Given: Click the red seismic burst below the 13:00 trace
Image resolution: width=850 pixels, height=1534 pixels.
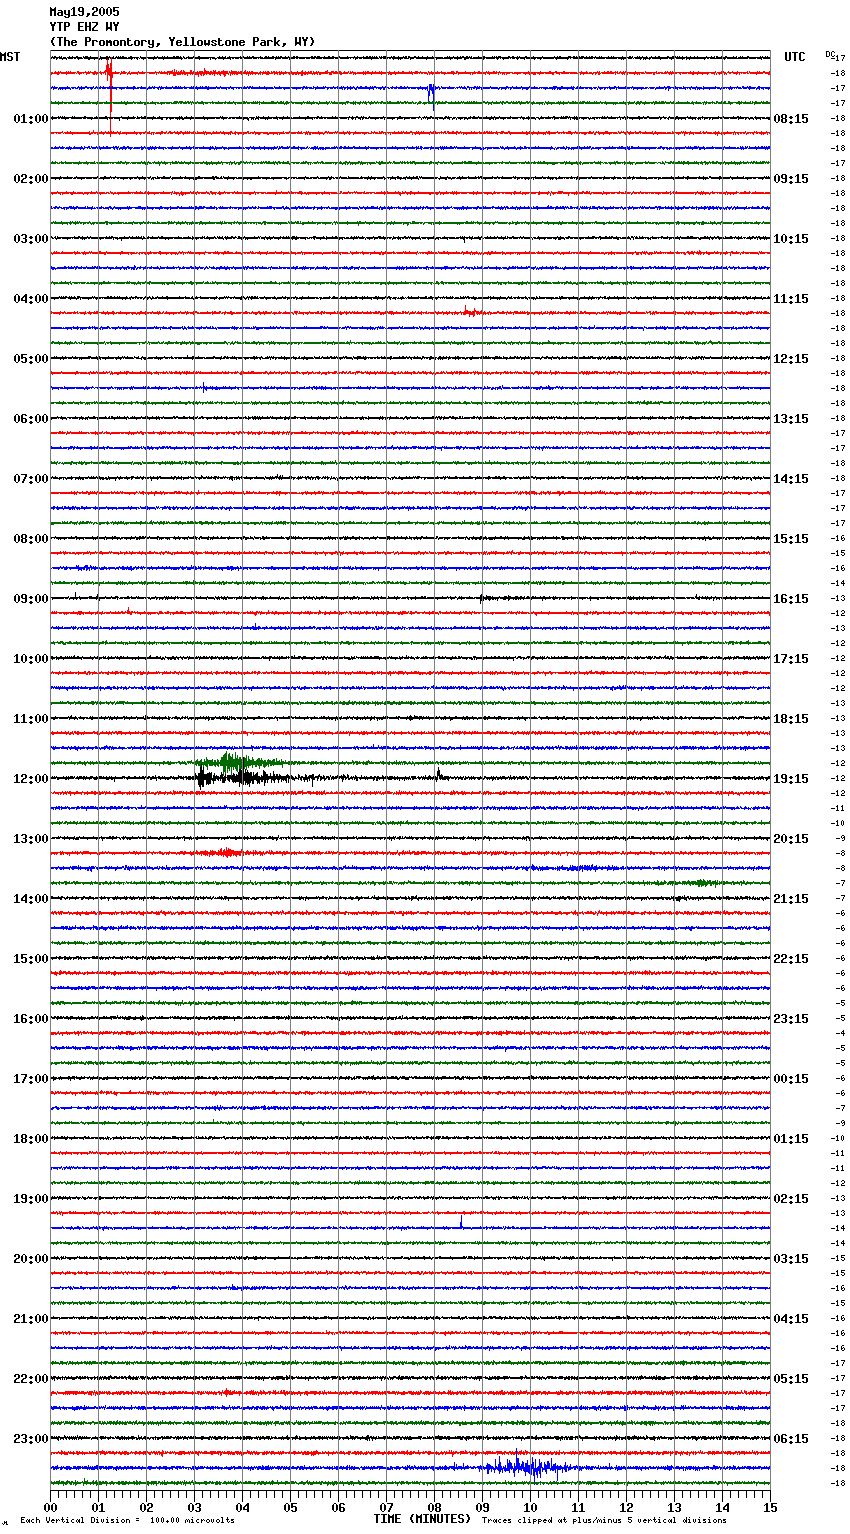Looking at the screenshot, I should (x=228, y=853).
